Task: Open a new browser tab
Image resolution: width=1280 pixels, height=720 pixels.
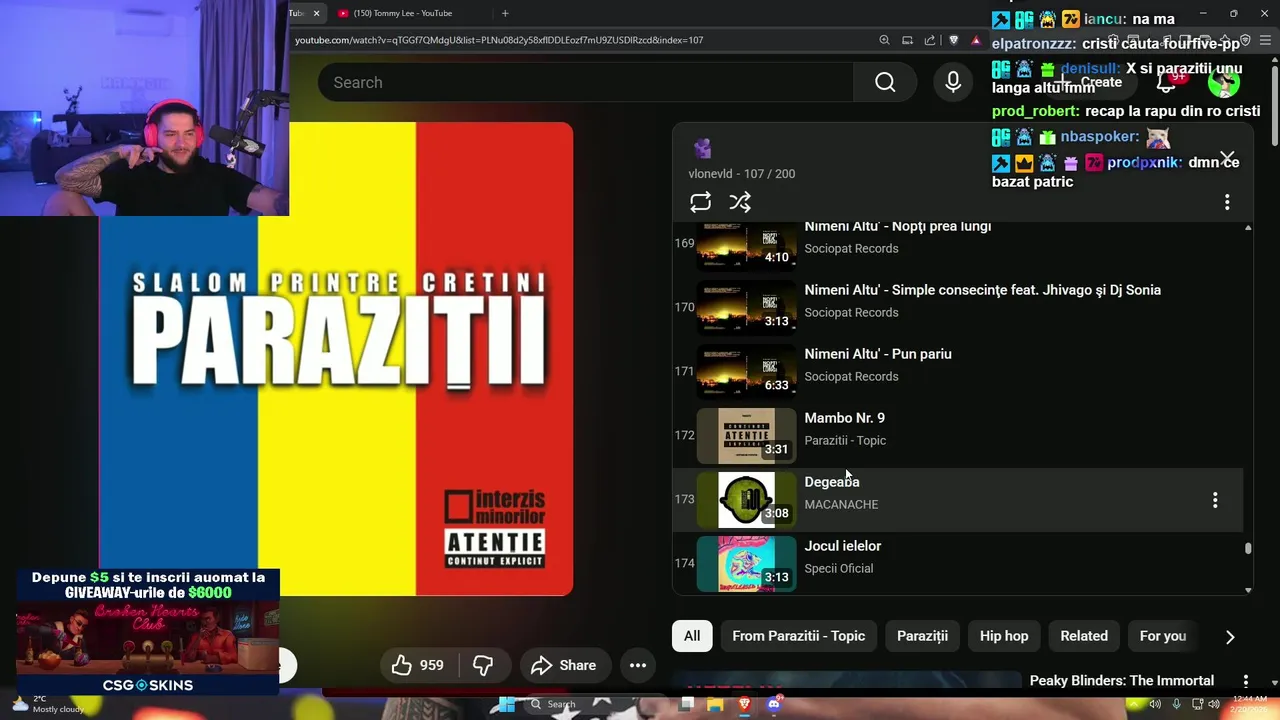Action: [x=505, y=13]
